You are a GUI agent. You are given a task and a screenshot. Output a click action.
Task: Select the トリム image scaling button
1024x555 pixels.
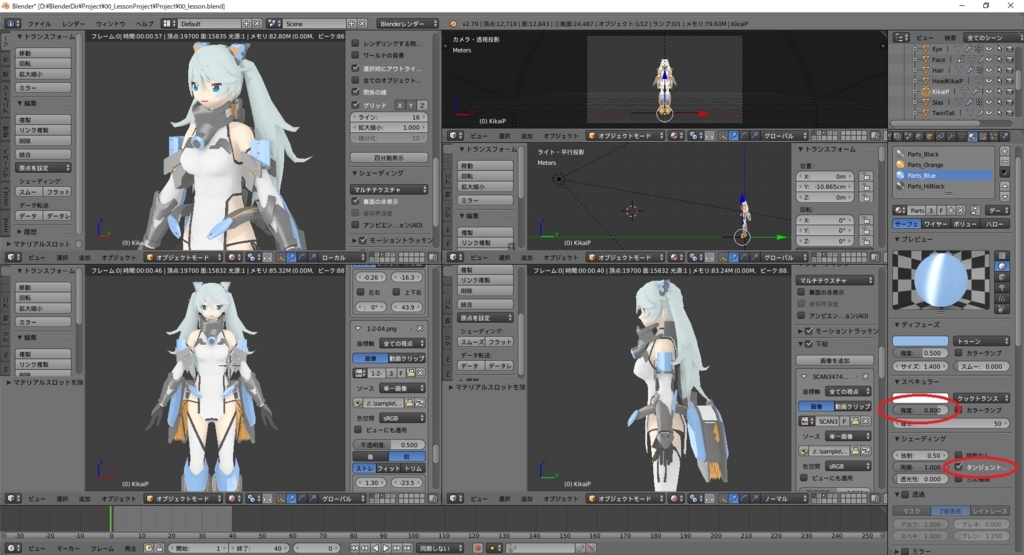pos(413,468)
